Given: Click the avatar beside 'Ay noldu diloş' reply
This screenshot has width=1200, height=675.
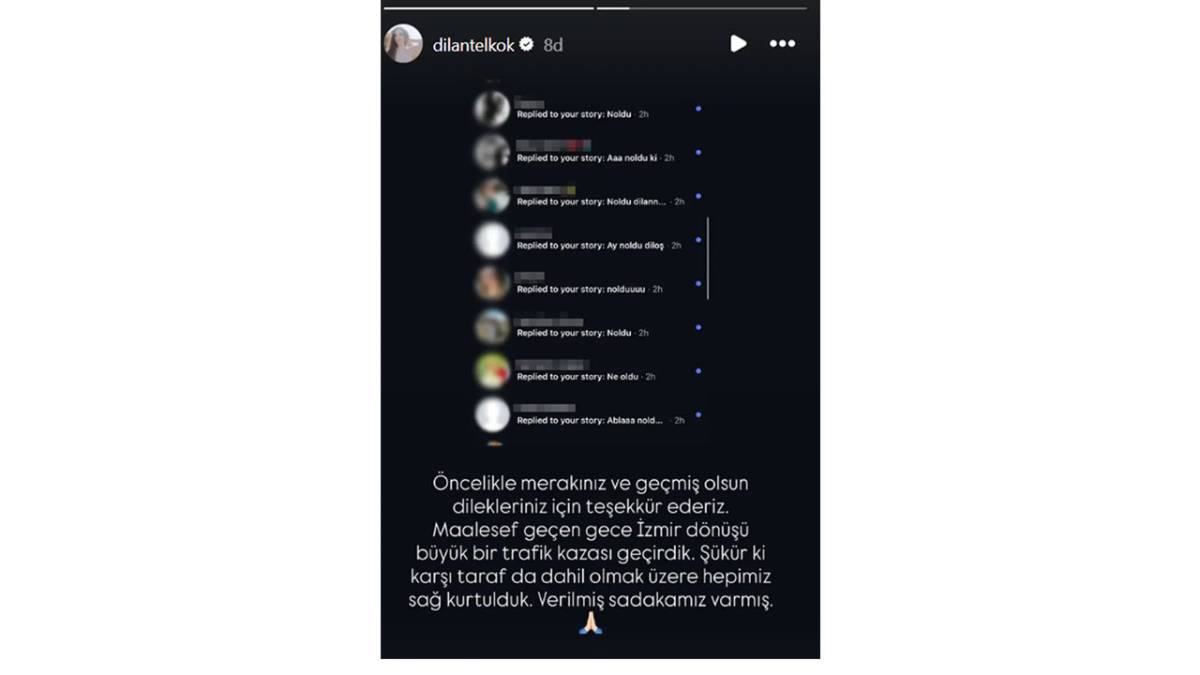Looking at the screenshot, I should tap(491, 240).
